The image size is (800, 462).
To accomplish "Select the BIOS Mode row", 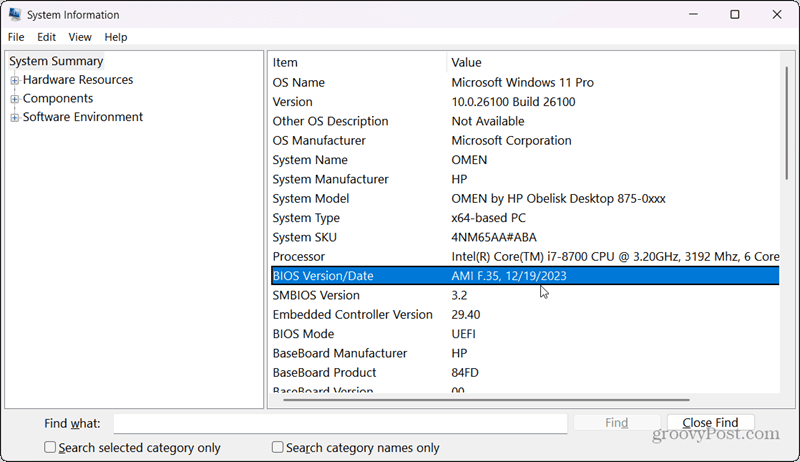I will (525, 334).
